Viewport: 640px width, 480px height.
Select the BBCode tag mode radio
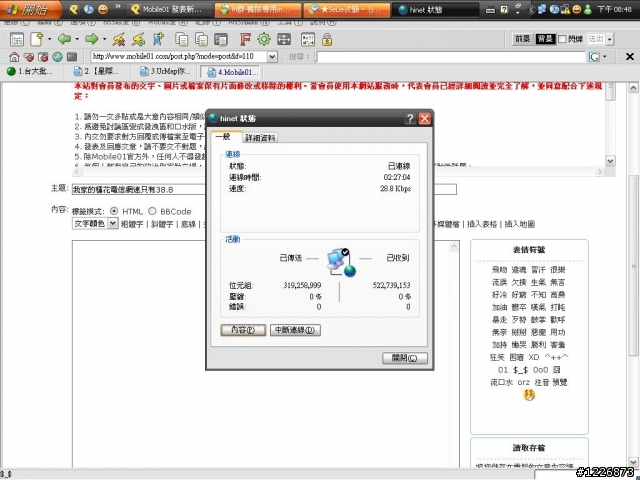tap(152, 211)
